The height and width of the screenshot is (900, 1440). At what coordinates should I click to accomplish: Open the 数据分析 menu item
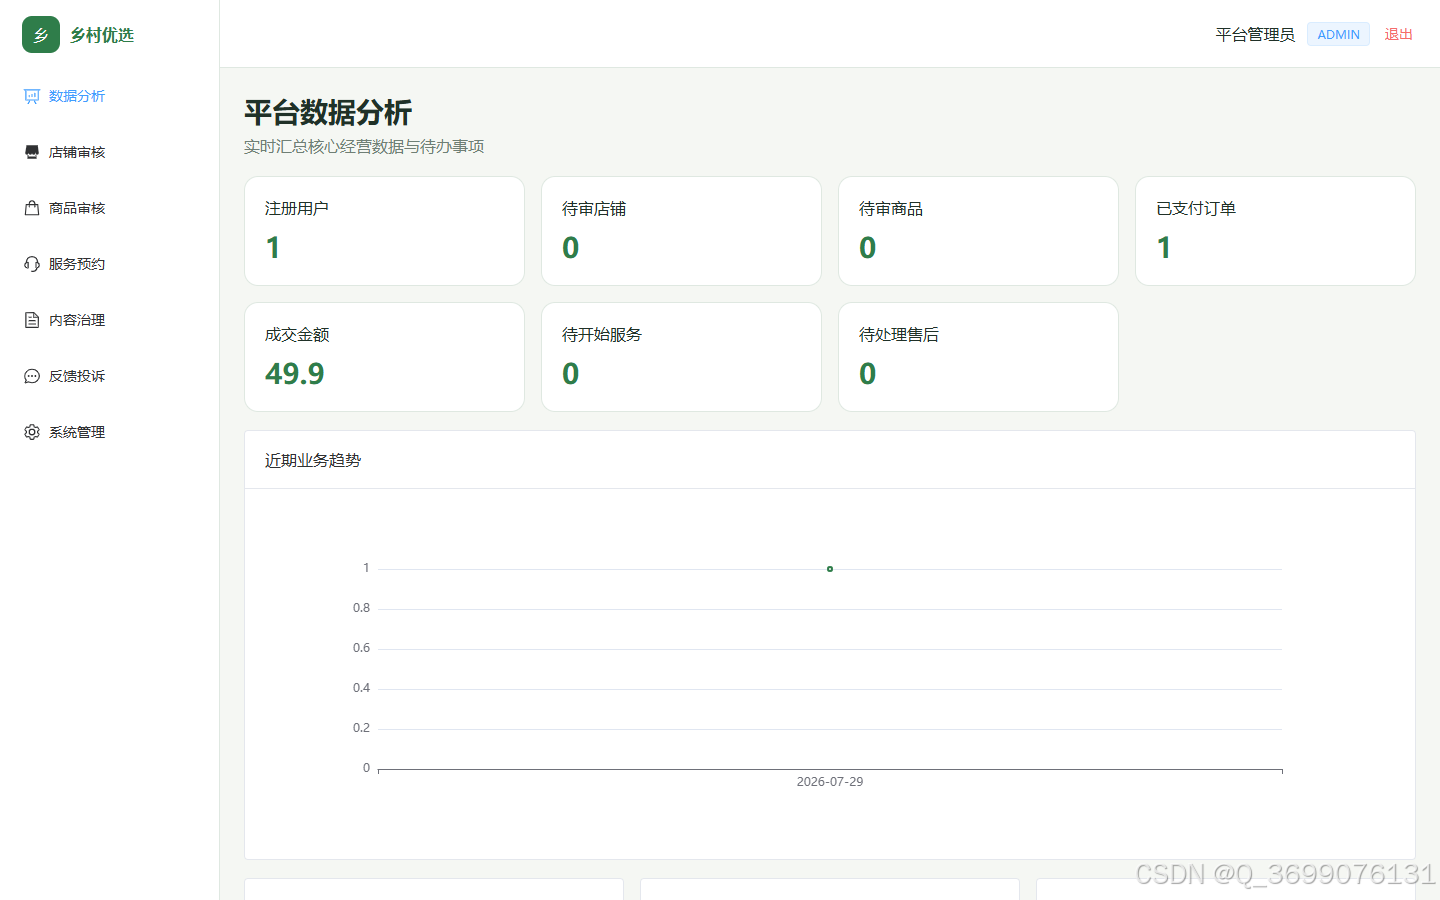110,96
